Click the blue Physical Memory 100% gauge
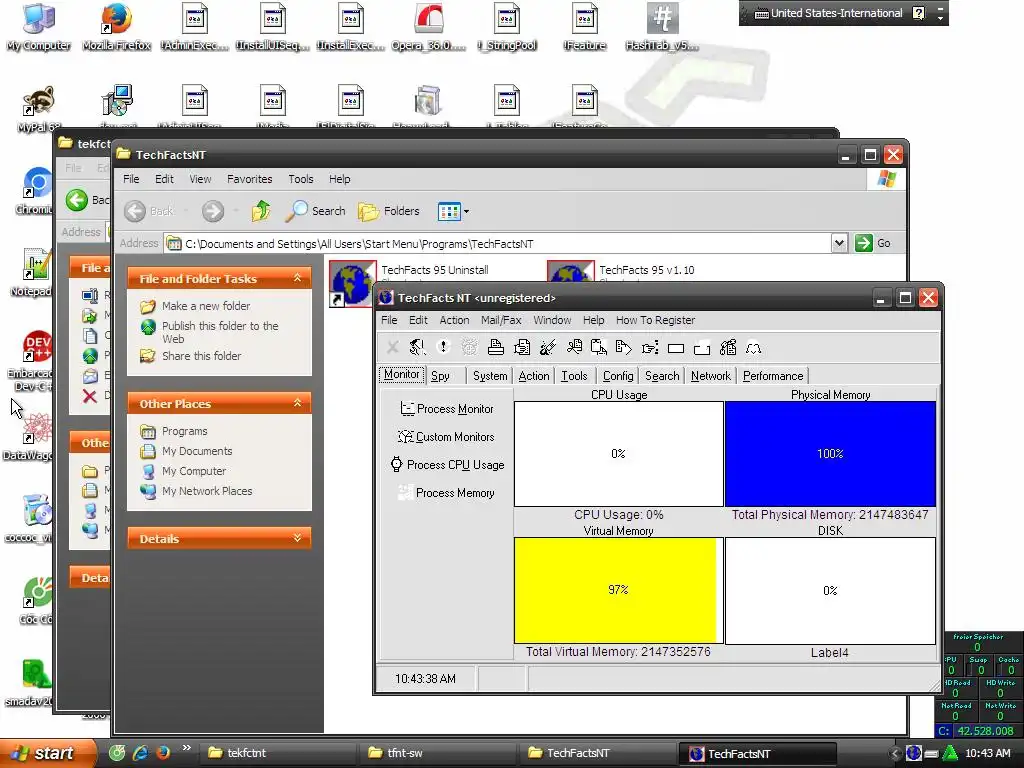 [830, 453]
